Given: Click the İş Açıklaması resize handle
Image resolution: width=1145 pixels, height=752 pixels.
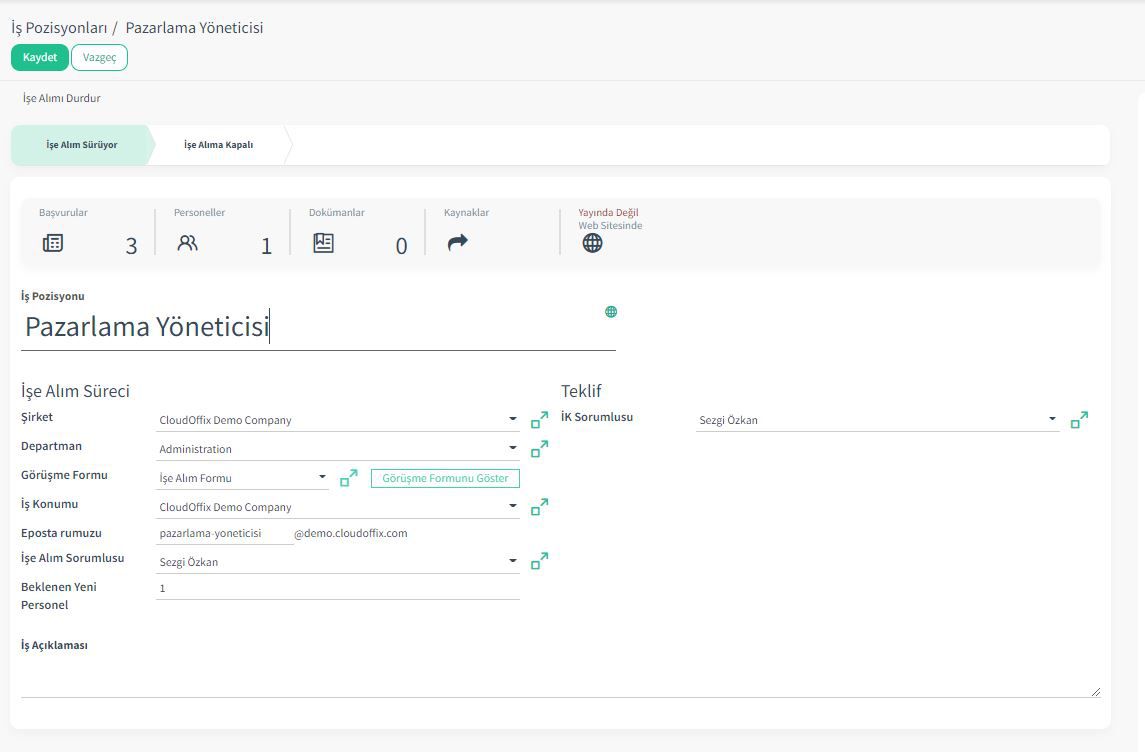Looking at the screenshot, I should pos(1095,691).
